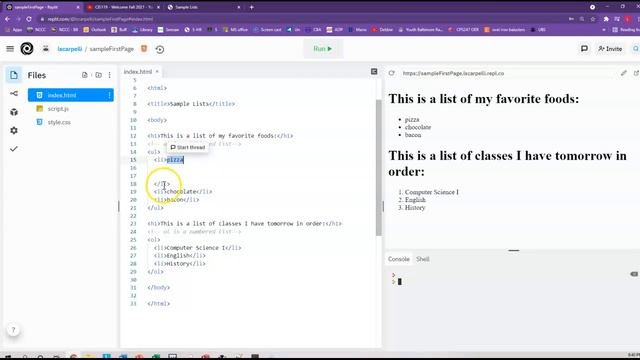The image size is (640, 360).
Task: Open a new browser tab
Action: coord(251,7)
